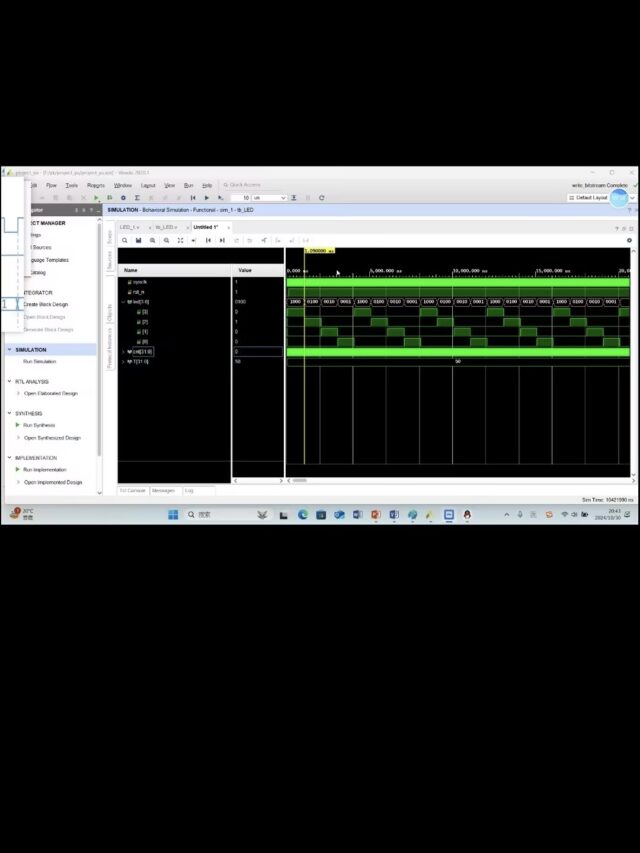Click the Windows Start button
Viewport: 640px width, 853px height.
pos(173,515)
